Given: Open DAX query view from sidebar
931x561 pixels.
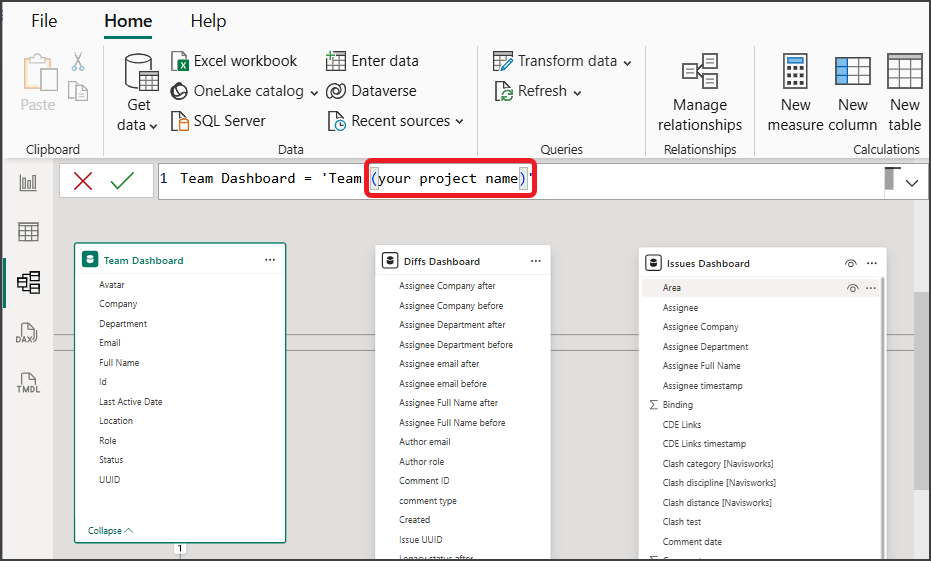Looking at the screenshot, I should pyautogui.click(x=28, y=332).
